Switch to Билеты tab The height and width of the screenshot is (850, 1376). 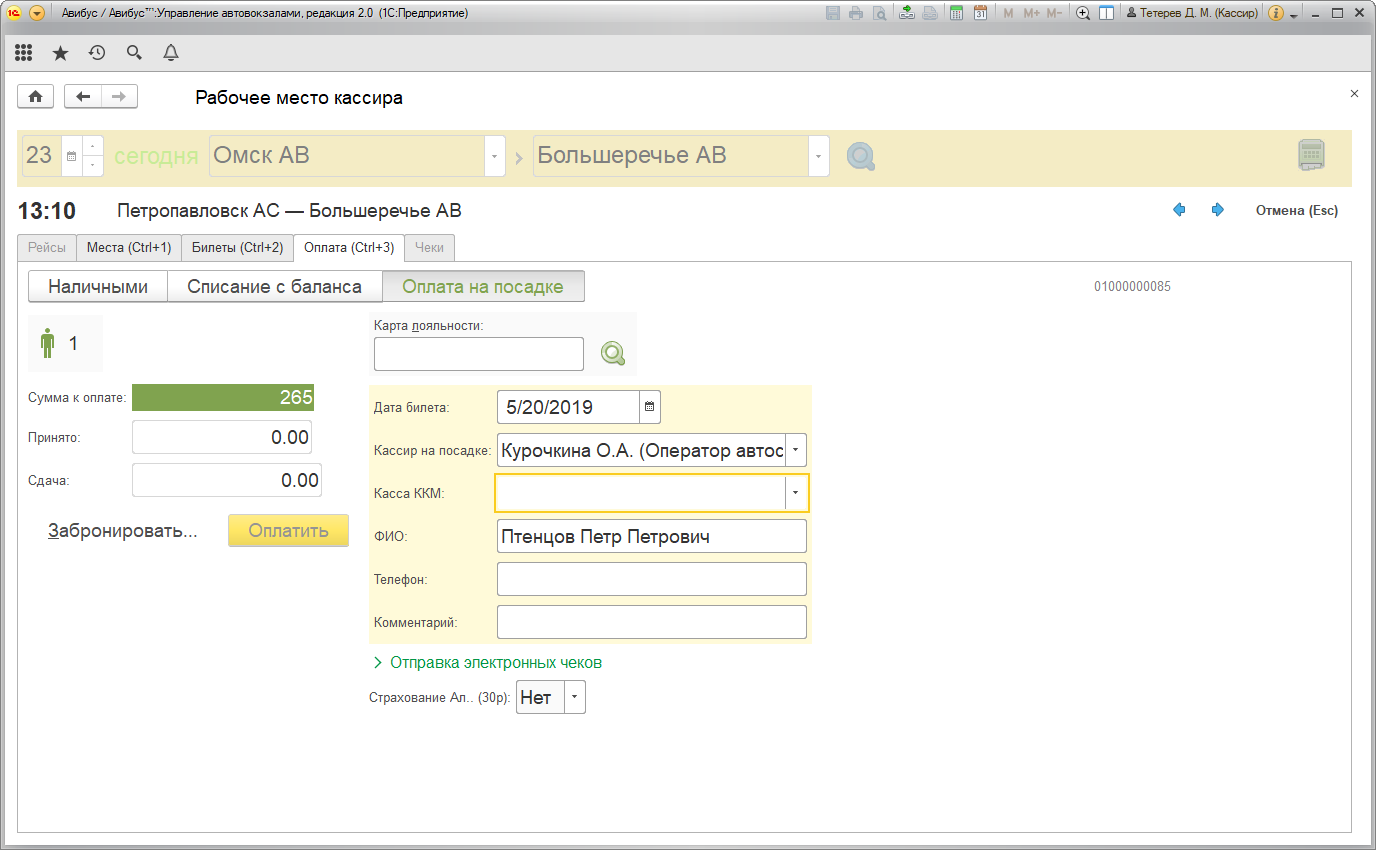point(237,247)
